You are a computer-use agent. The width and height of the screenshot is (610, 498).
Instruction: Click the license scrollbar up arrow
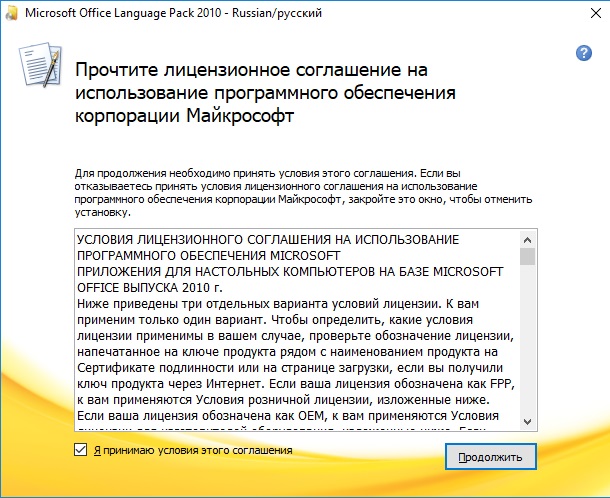point(527,239)
